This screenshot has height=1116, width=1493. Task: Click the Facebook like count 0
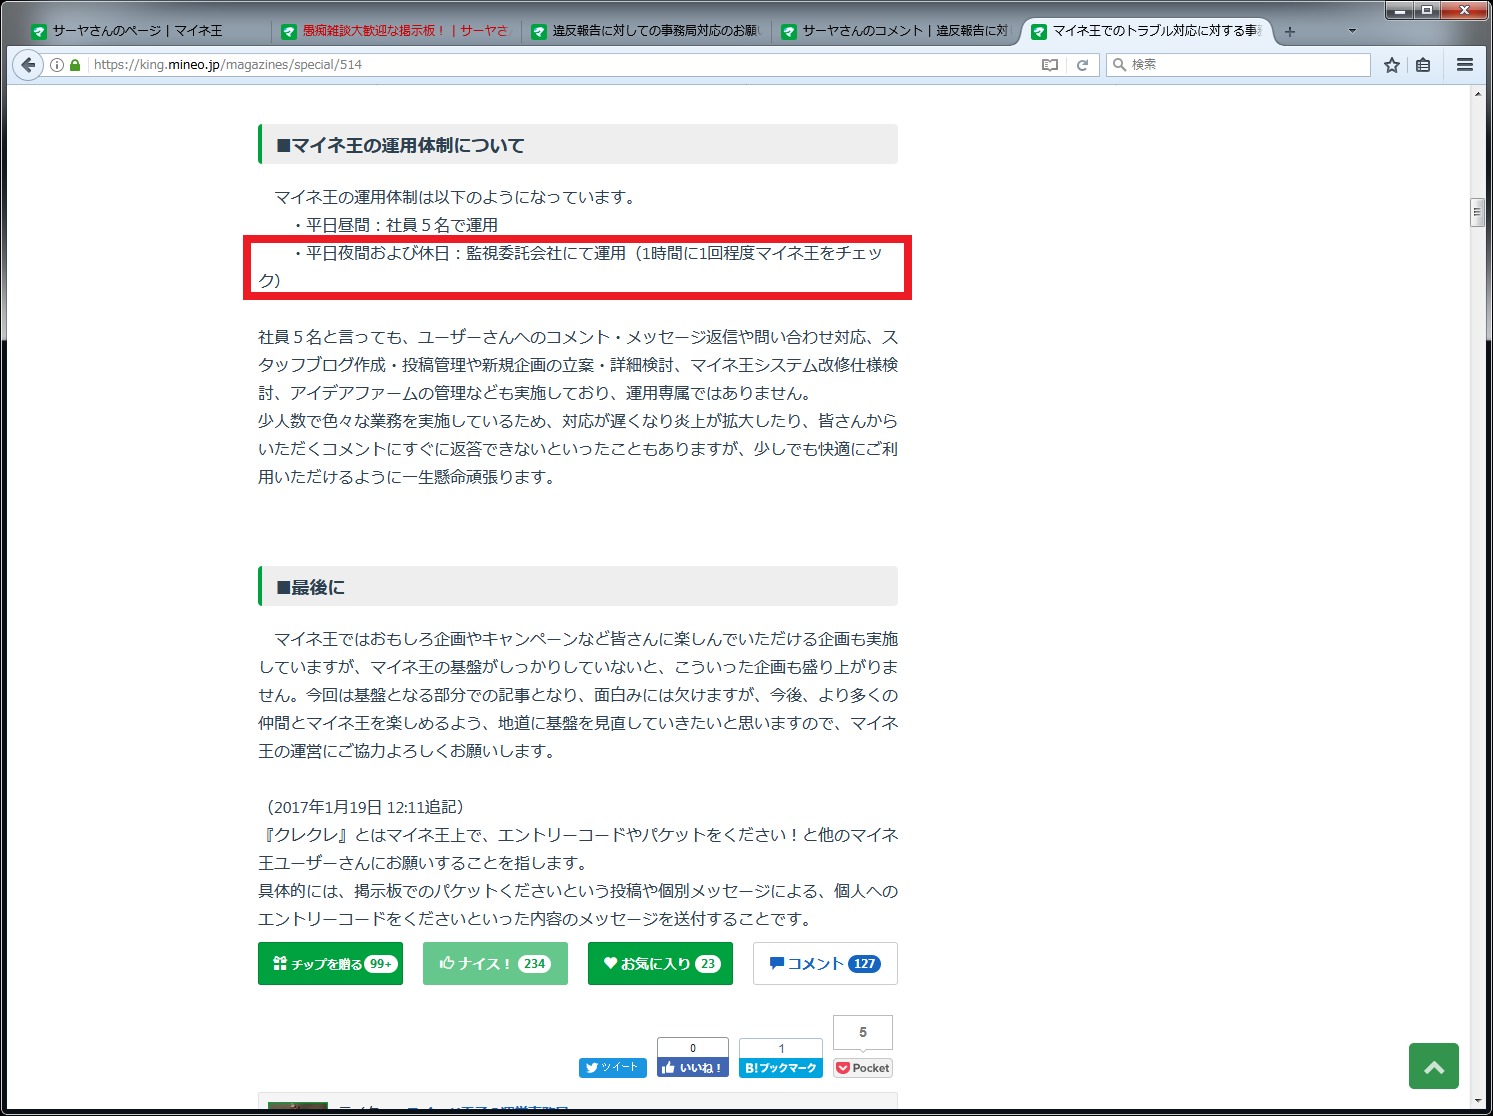click(693, 1048)
